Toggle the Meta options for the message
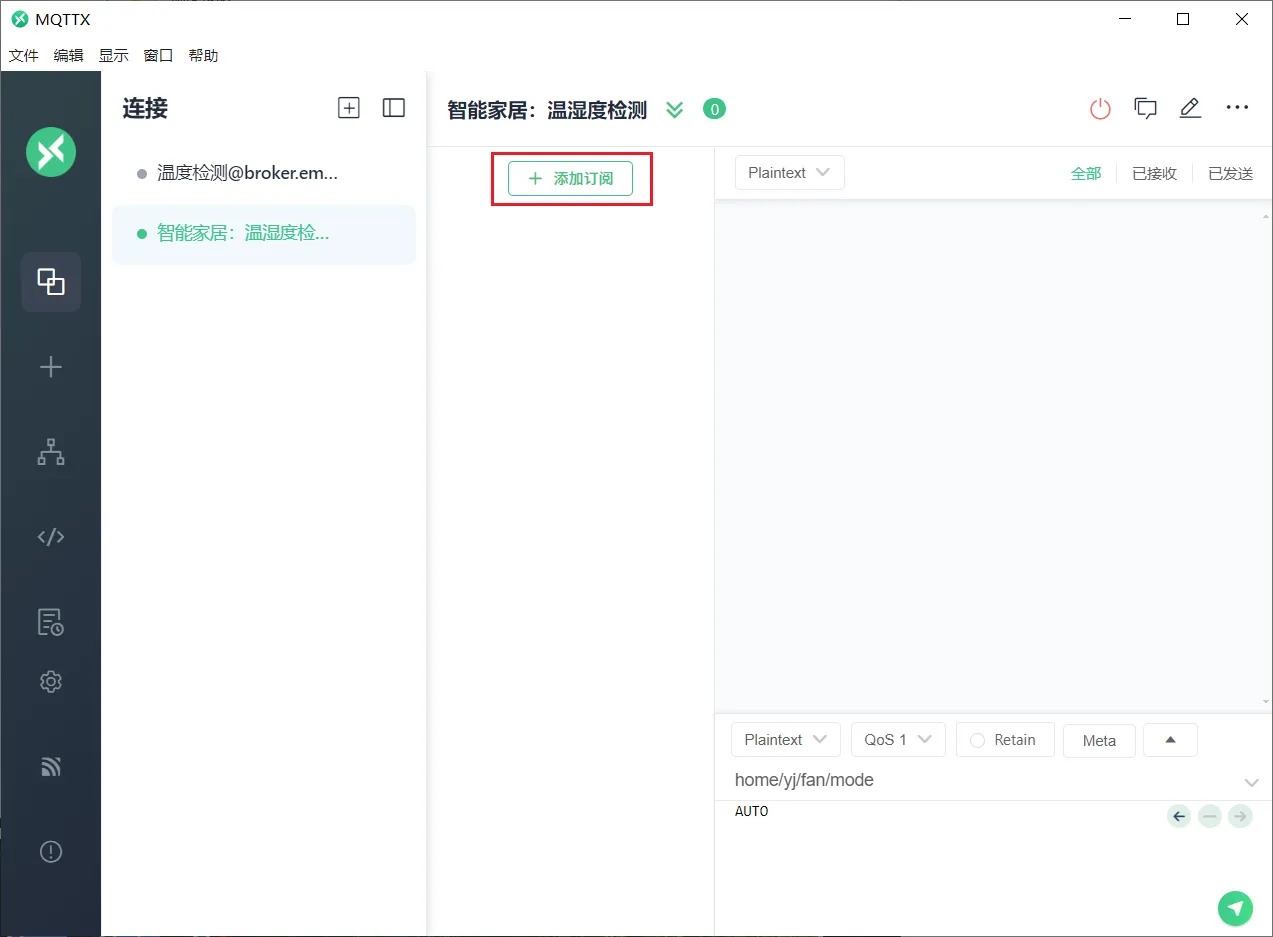 (x=1098, y=740)
